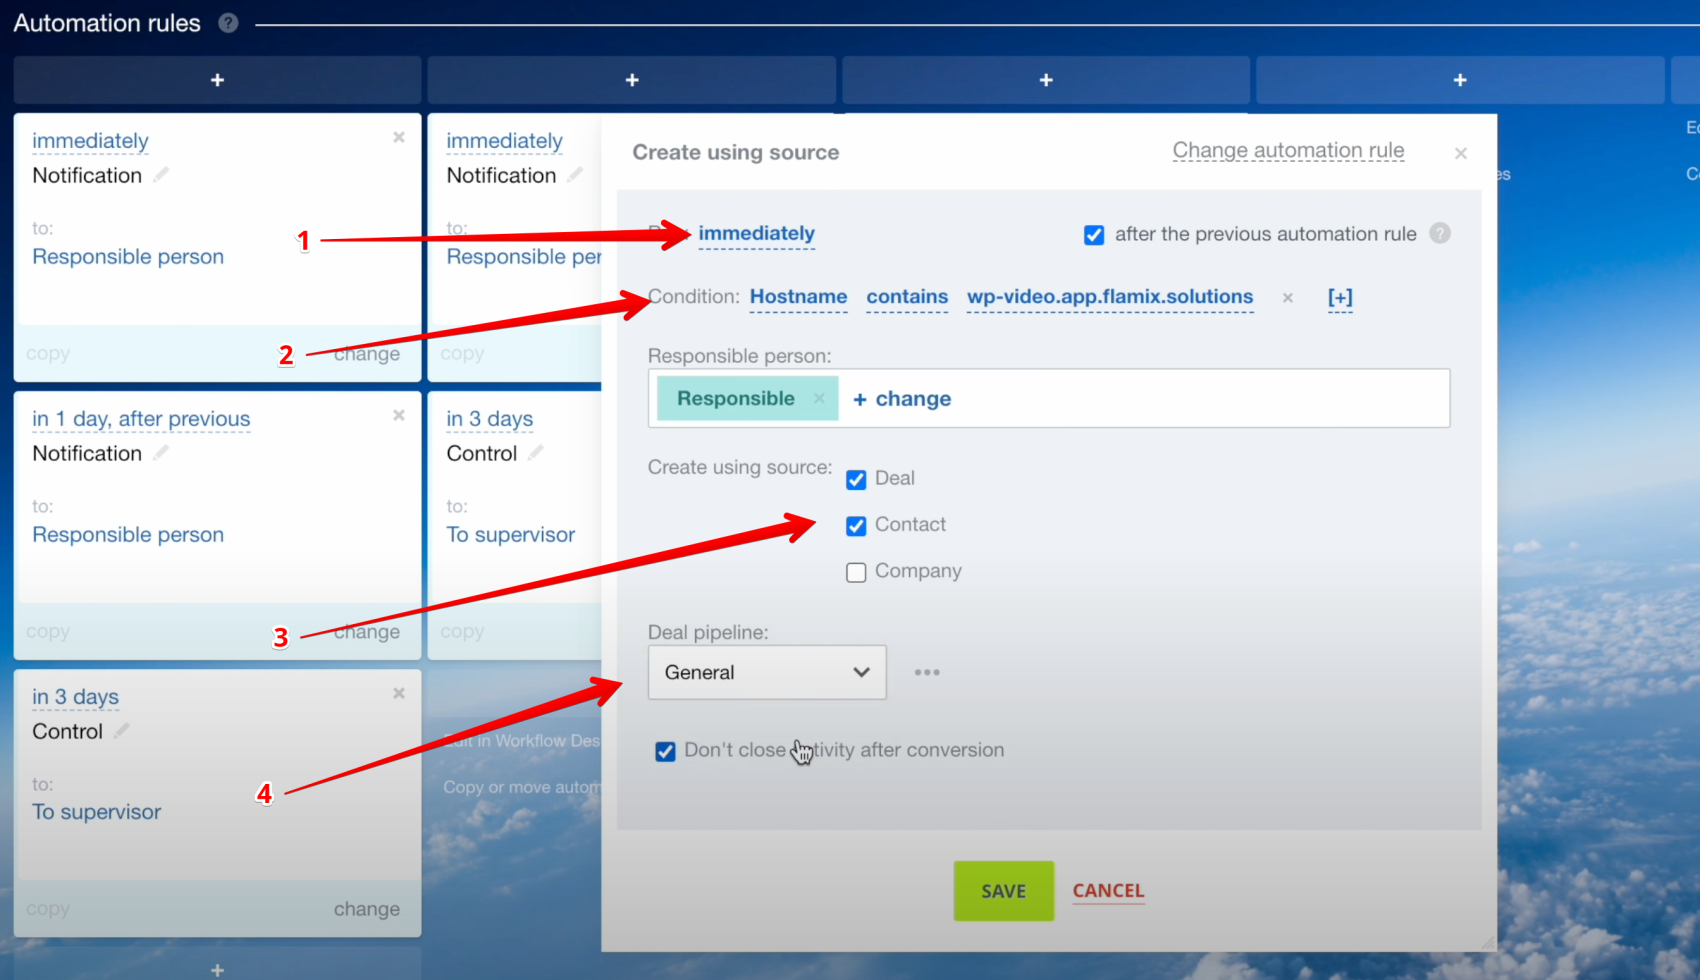Toggle 'after the previous automation rule' checkbox
The image size is (1700, 980).
pyautogui.click(x=1094, y=235)
